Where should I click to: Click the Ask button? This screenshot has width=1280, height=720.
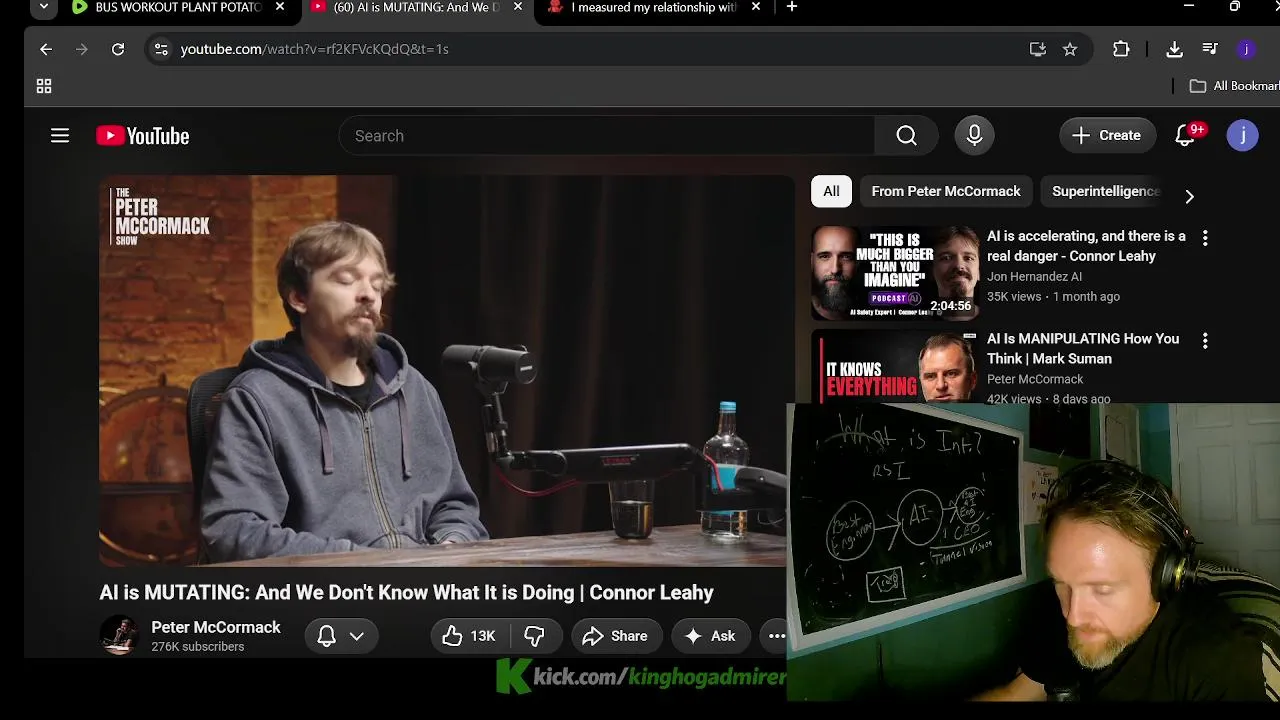(x=710, y=636)
